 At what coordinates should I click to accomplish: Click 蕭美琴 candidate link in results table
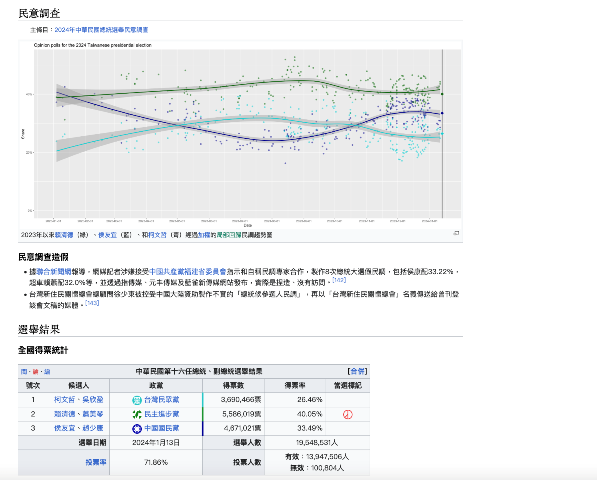[x=93, y=414]
